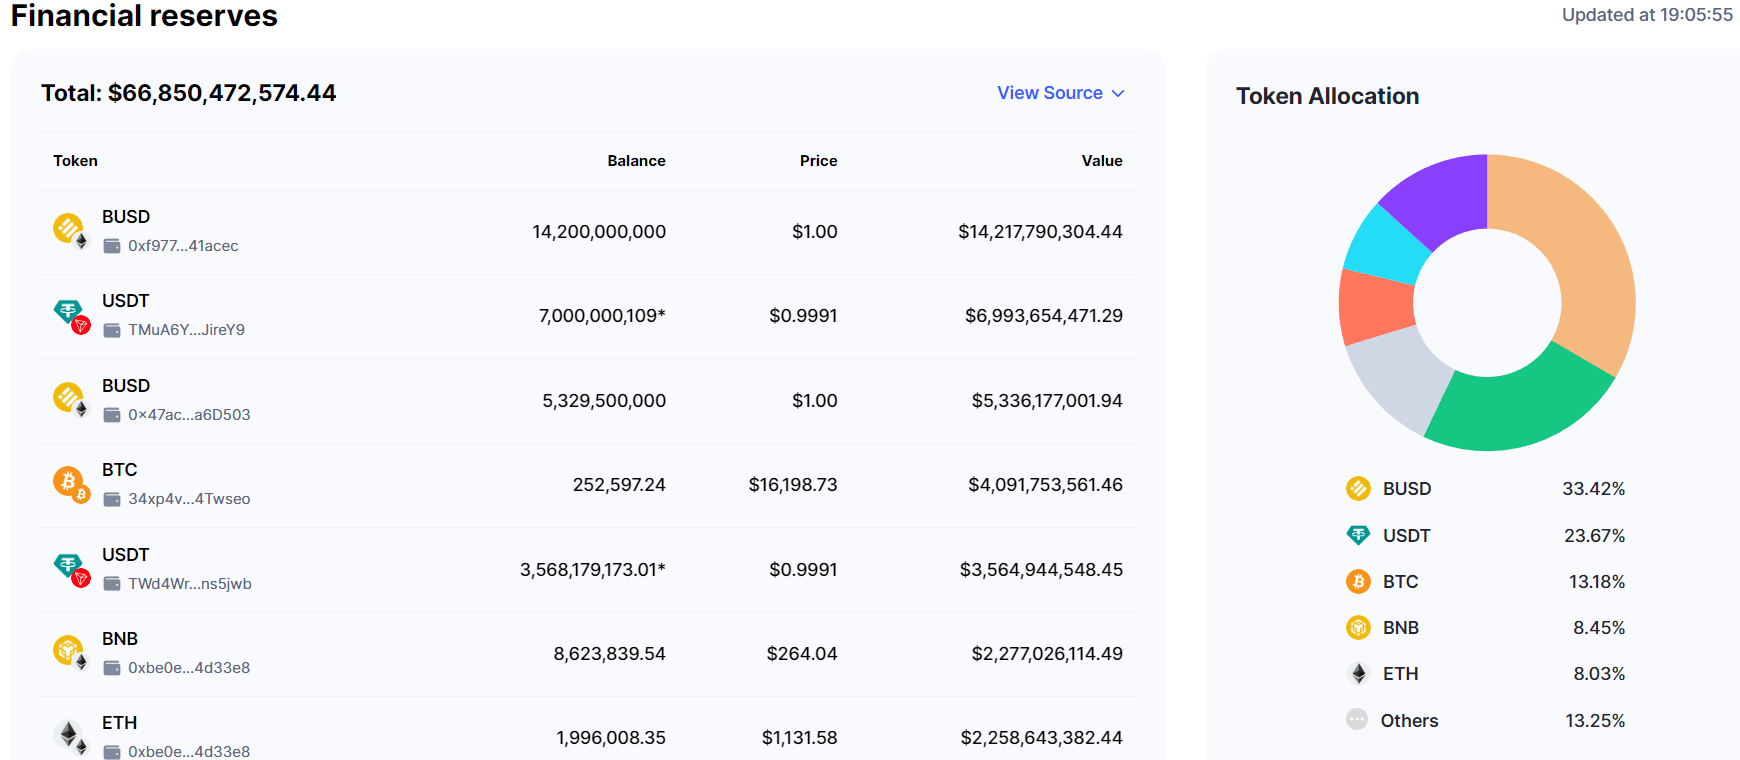This screenshot has width=1740, height=760.
Task: Click the BNB price $264.04
Action: tap(802, 654)
